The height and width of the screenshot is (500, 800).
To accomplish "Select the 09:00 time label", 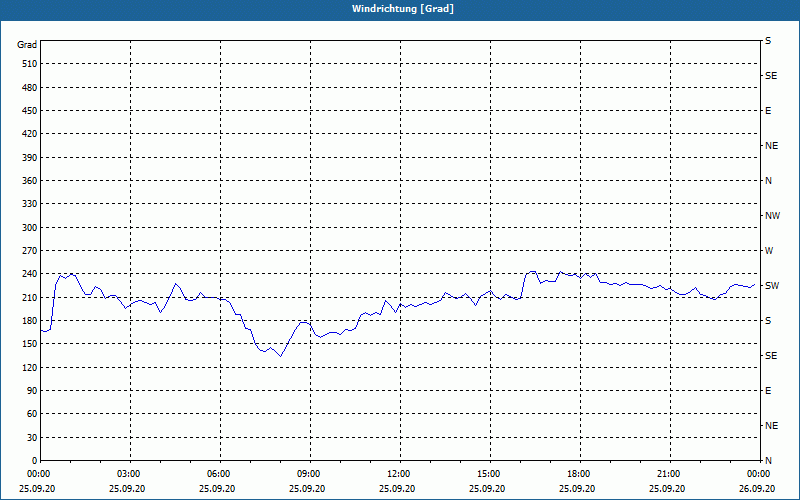I will [310, 473].
